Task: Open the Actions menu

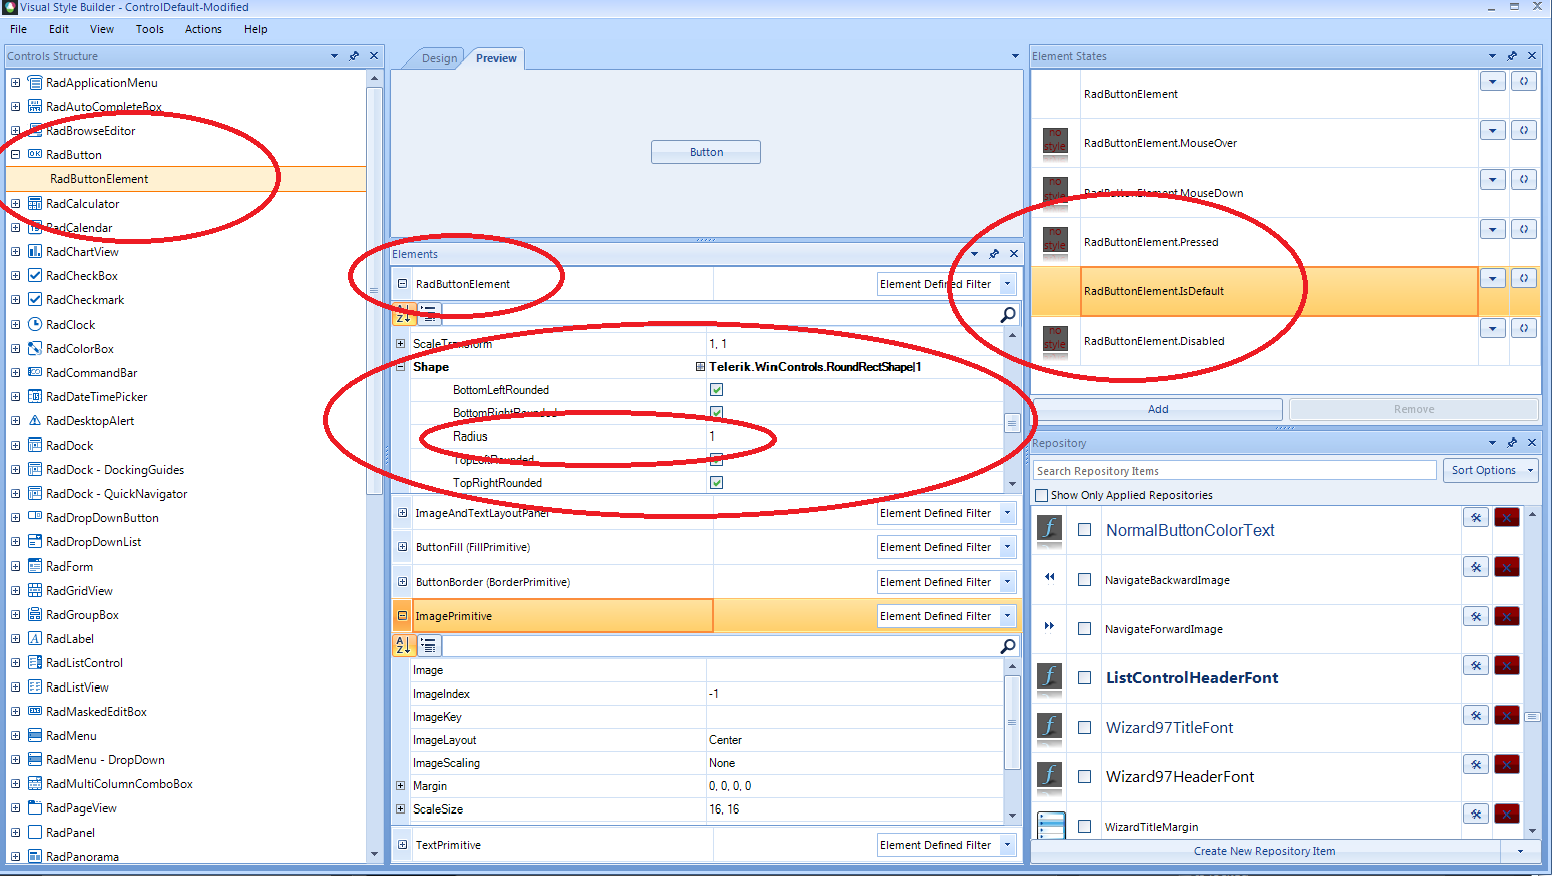Action: click(x=203, y=29)
